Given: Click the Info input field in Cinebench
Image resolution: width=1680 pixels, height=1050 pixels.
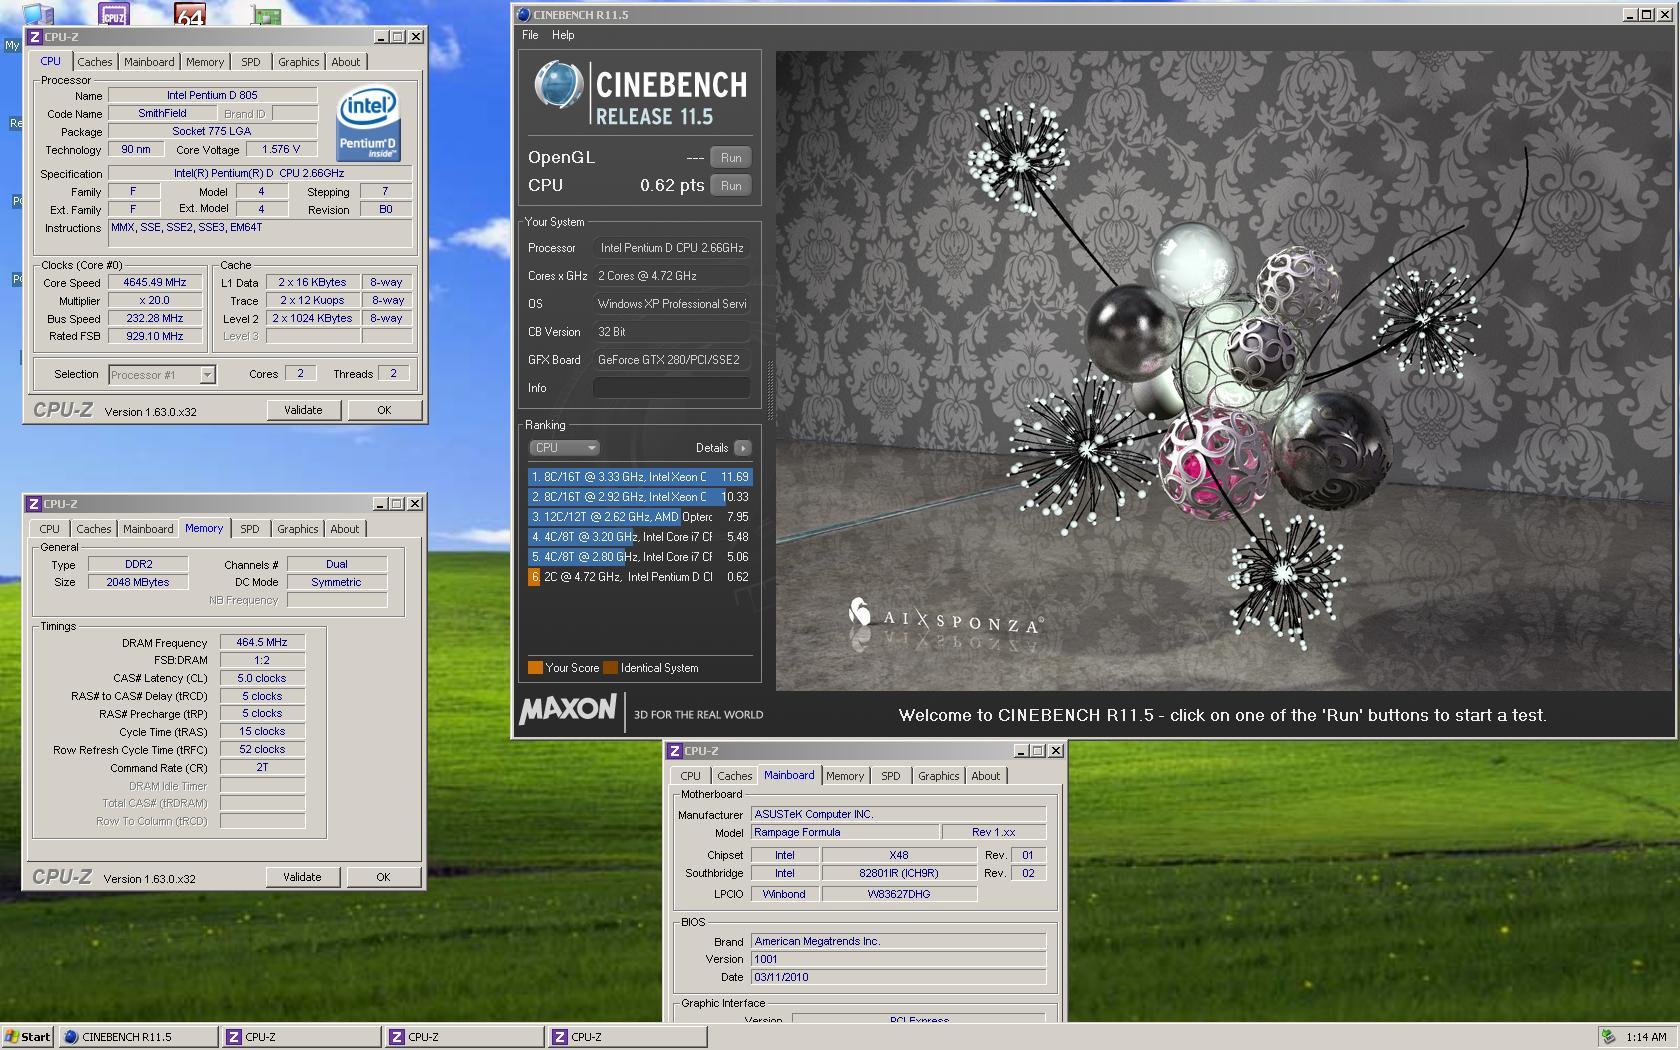Looking at the screenshot, I should click(671, 388).
